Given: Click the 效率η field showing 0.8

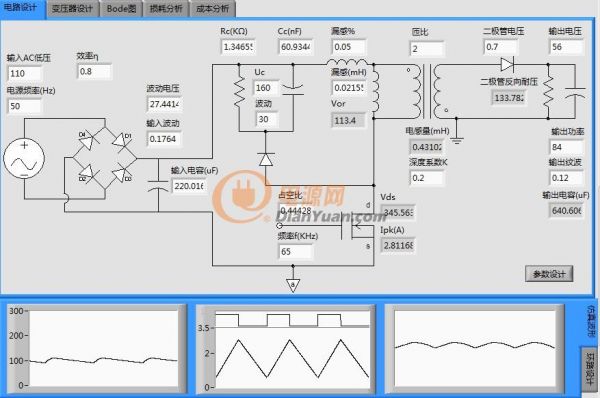Looking at the screenshot, I should (94, 72).
